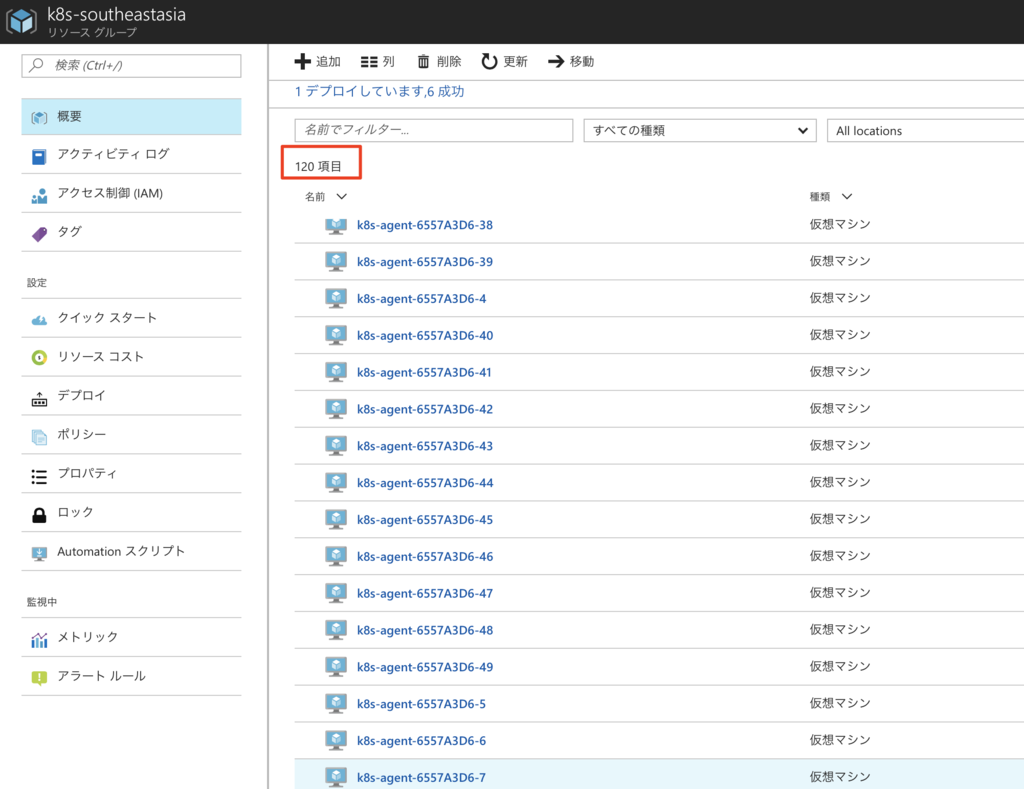Open the All locations dropdown
This screenshot has height=789, width=1024.
pyautogui.click(x=925, y=131)
